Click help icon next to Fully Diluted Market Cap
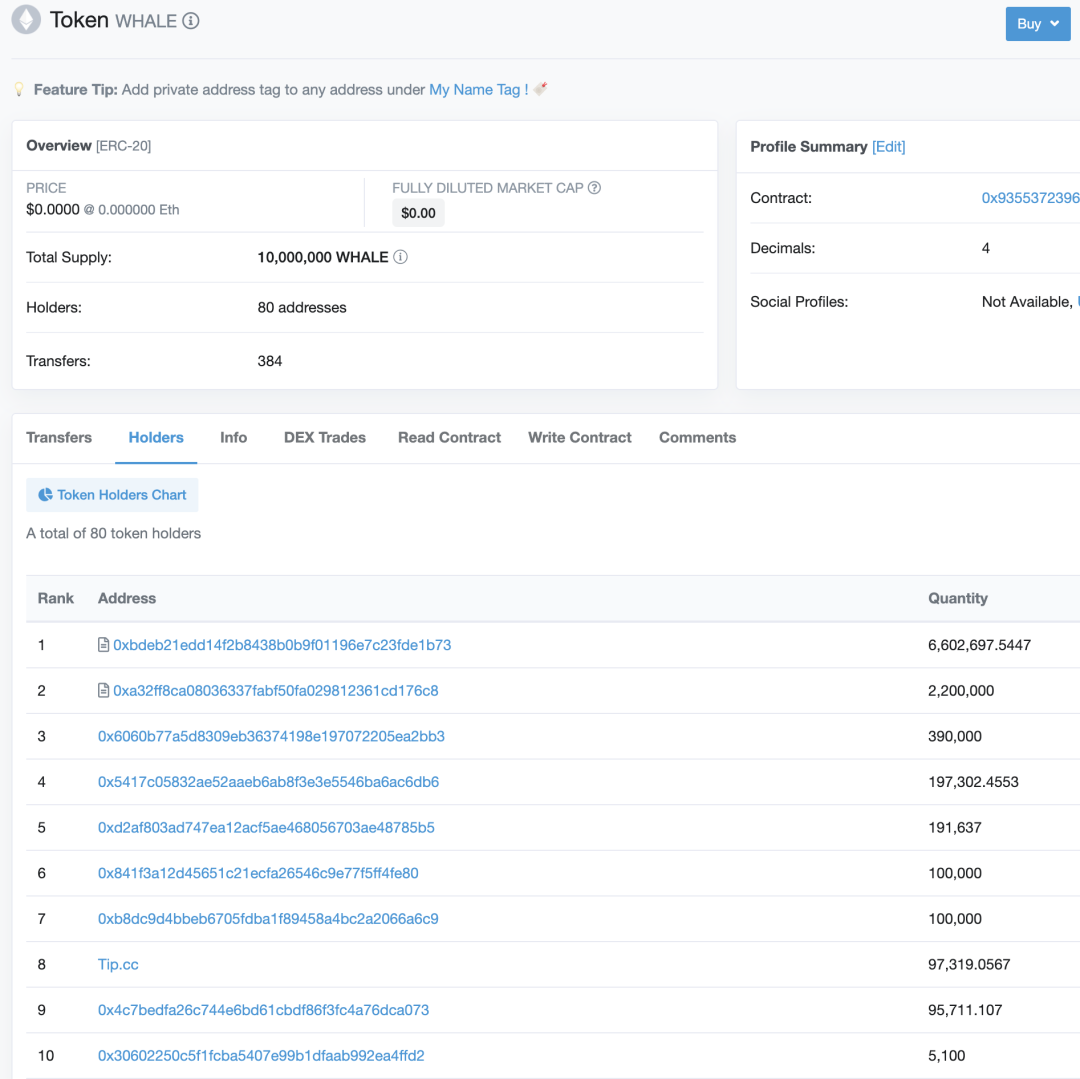The image size is (1080, 1079). [x=594, y=188]
